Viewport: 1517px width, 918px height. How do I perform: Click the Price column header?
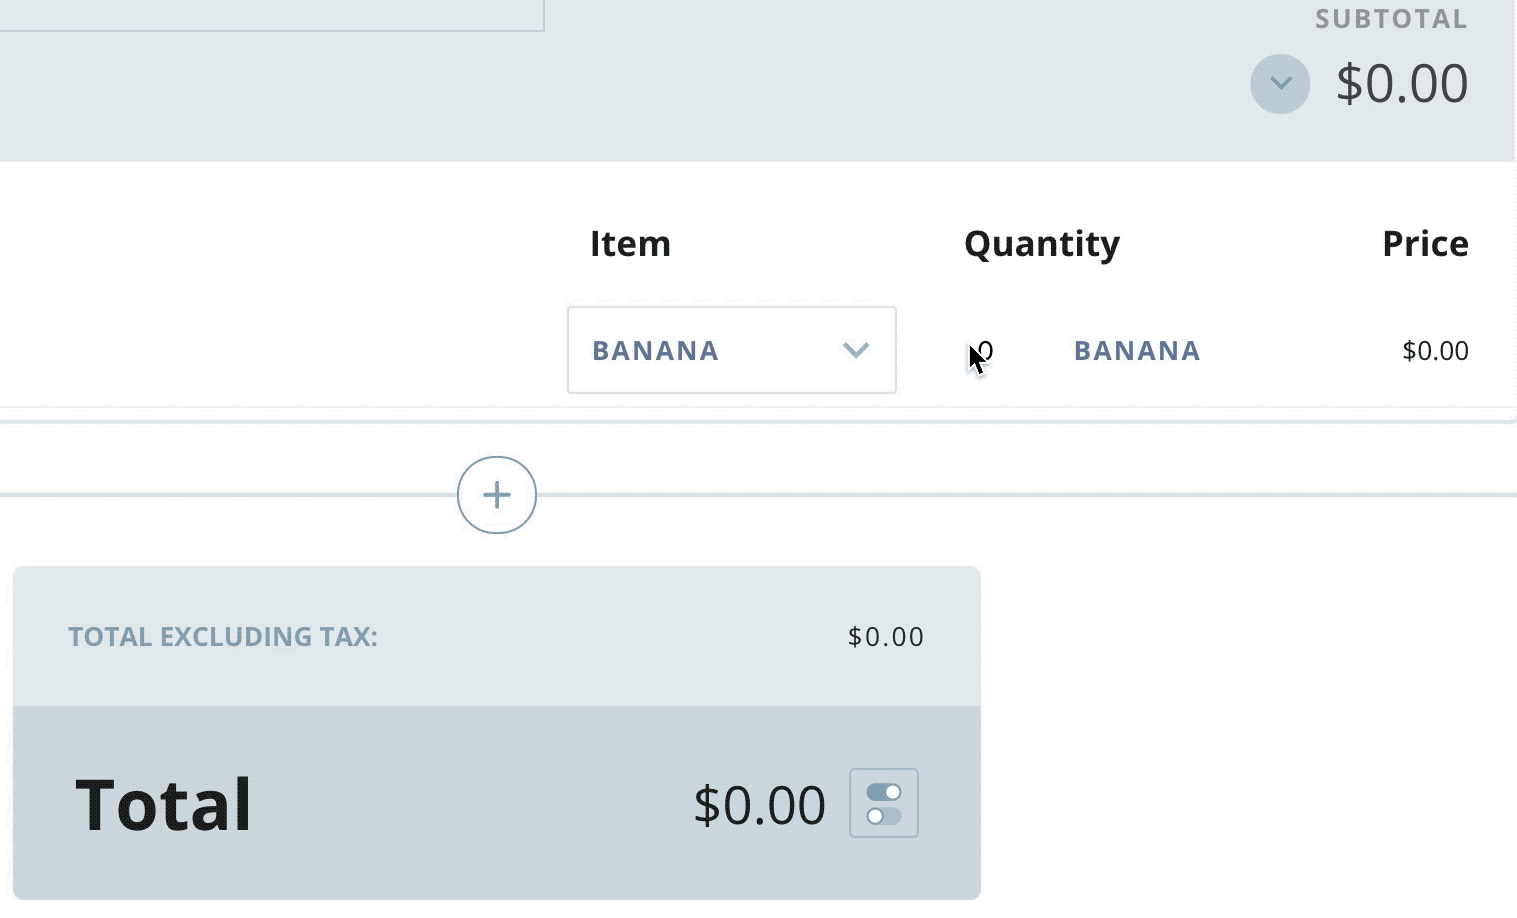[1425, 244]
